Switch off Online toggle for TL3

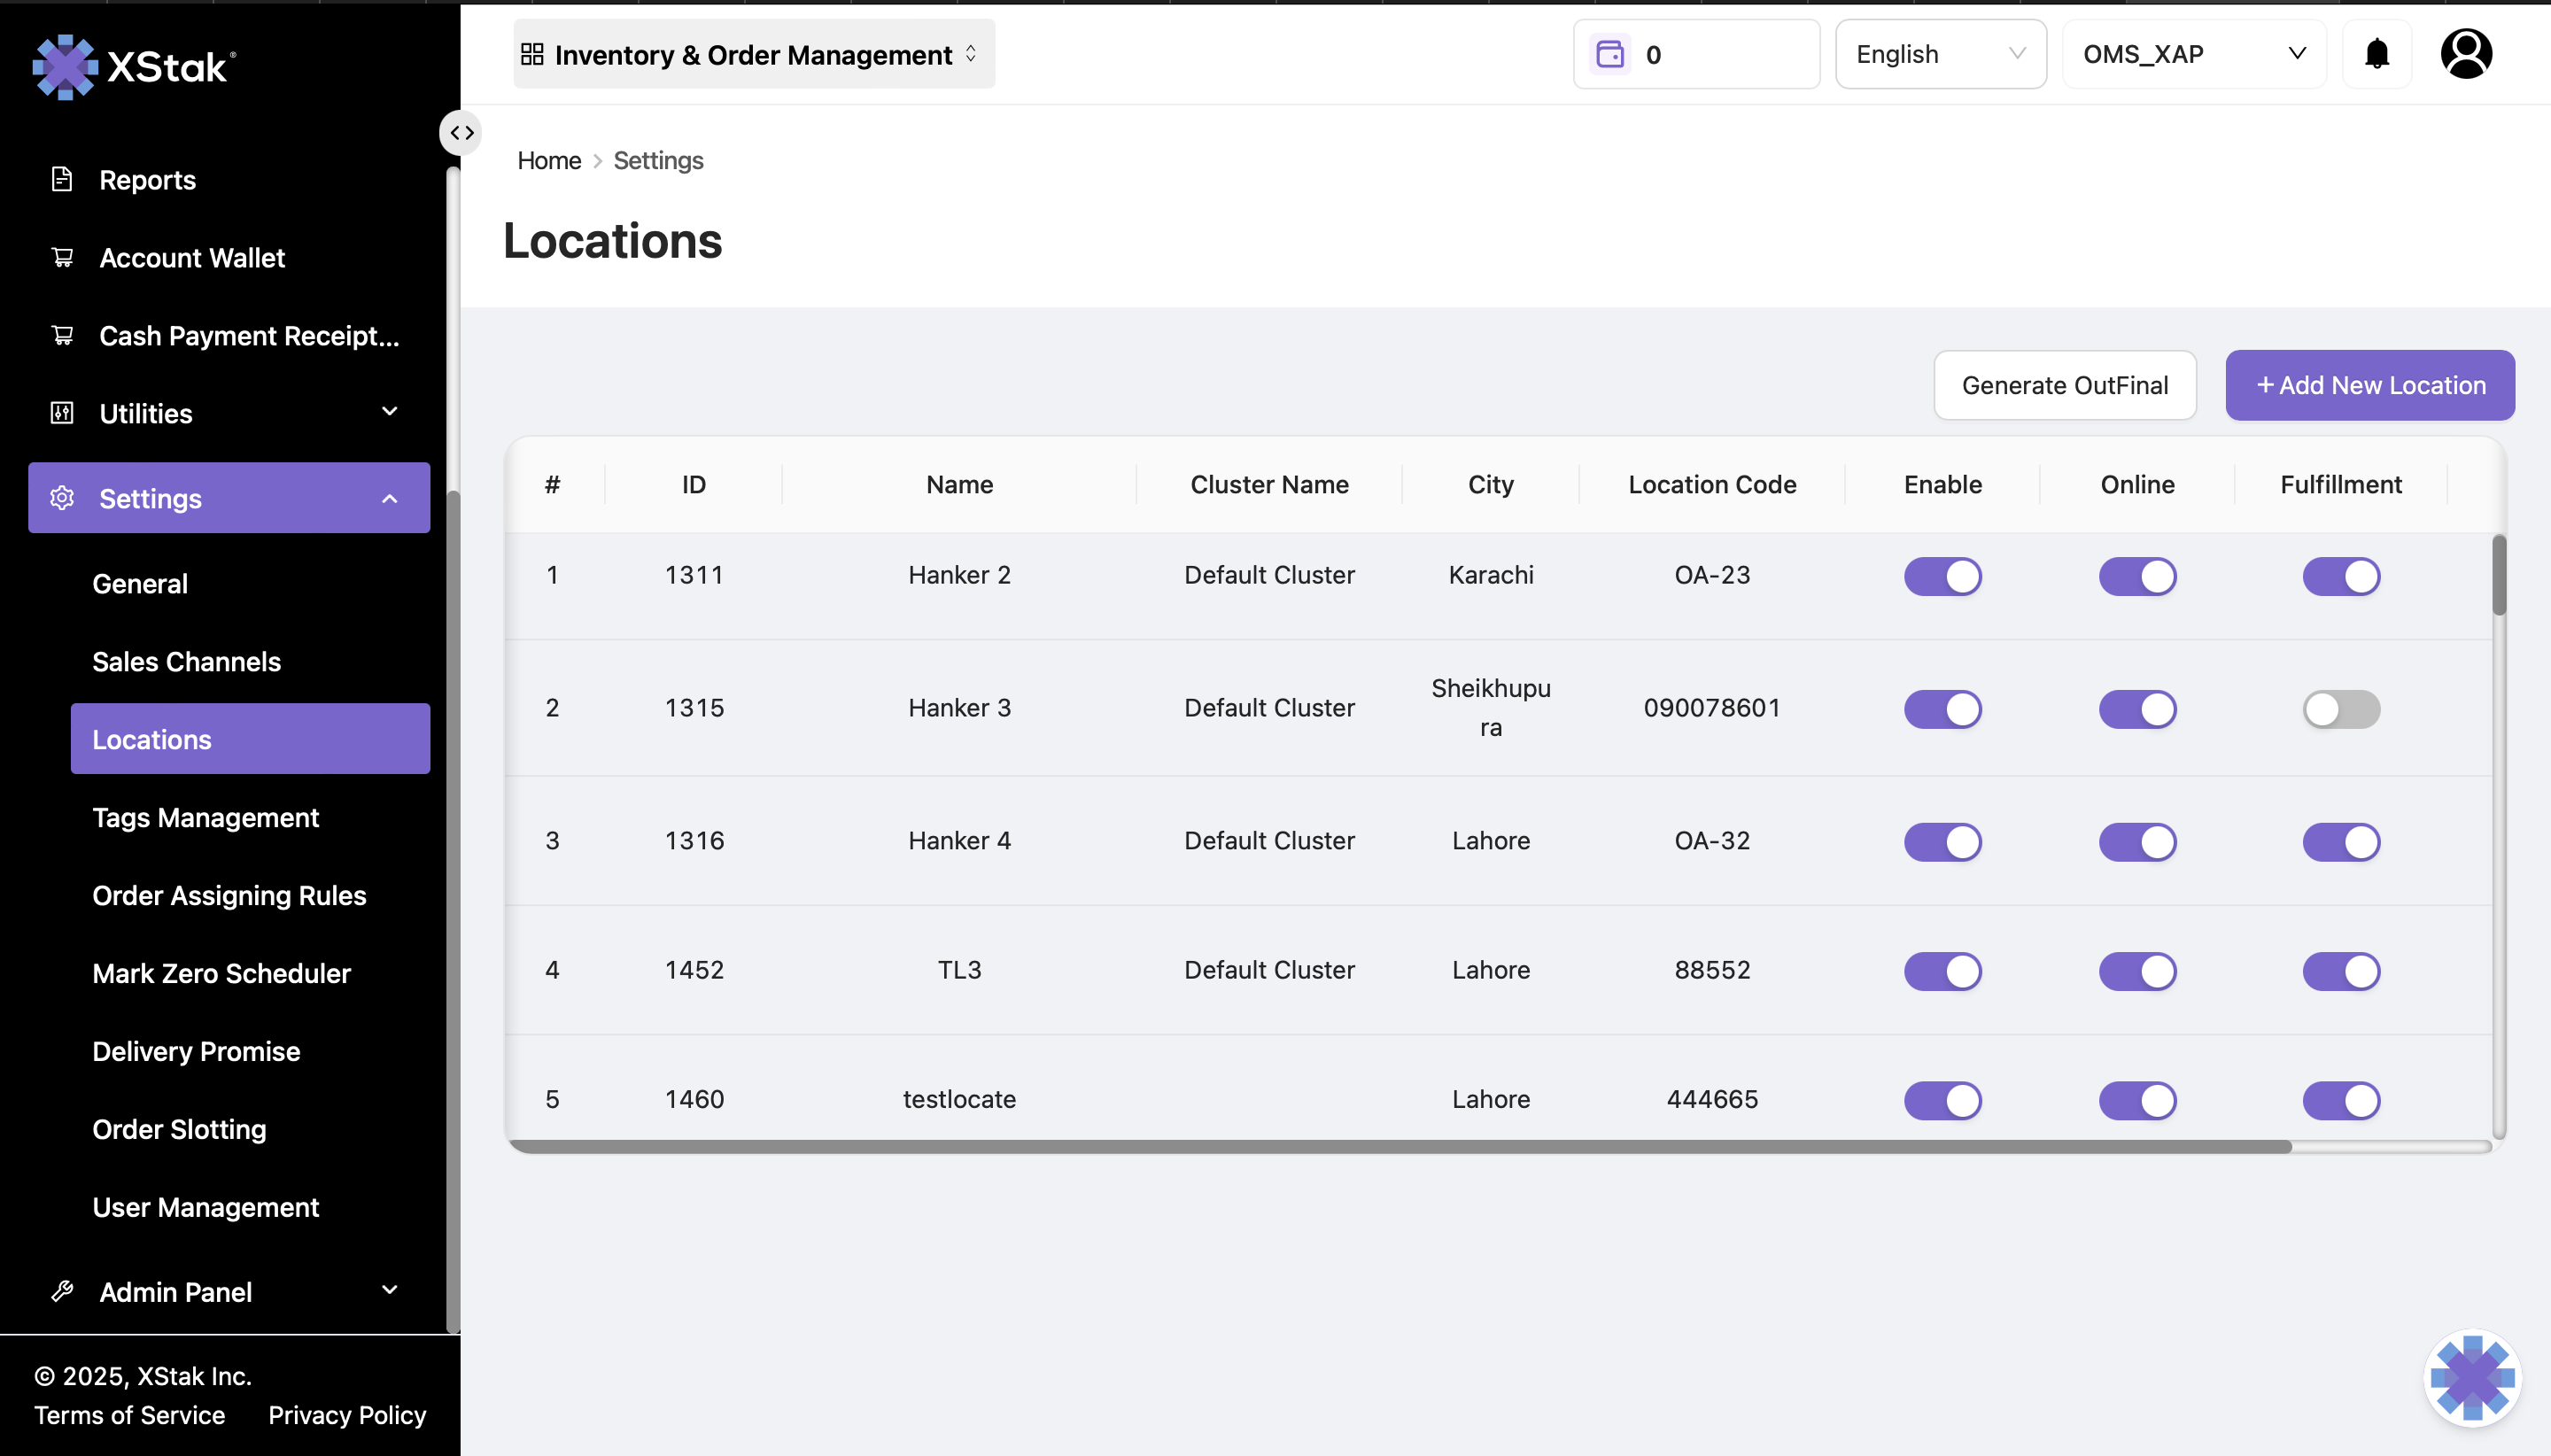[x=2137, y=971]
